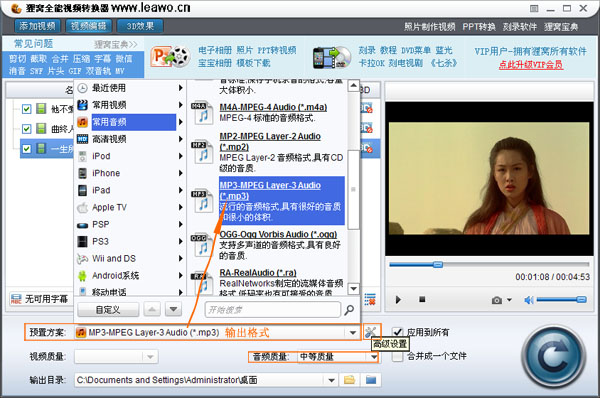
Task: Select 高清视频 HD video category
Action: 130,139
